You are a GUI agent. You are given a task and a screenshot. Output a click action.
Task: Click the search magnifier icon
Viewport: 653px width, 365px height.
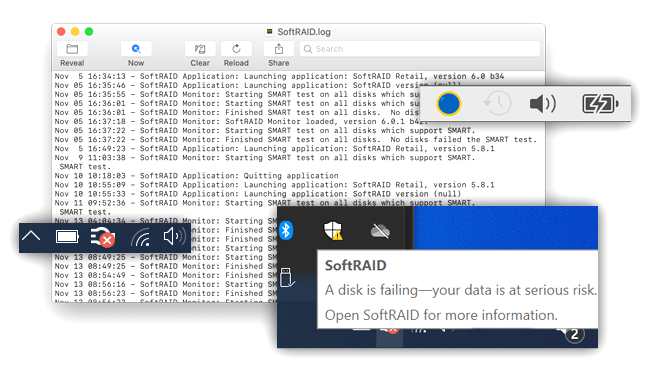coord(308,49)
